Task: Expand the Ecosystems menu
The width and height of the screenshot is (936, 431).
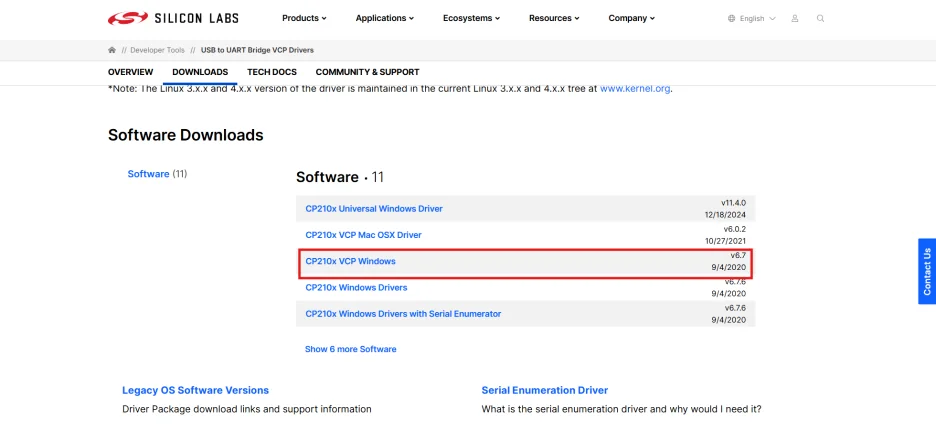Action: [x=471, y=19]
